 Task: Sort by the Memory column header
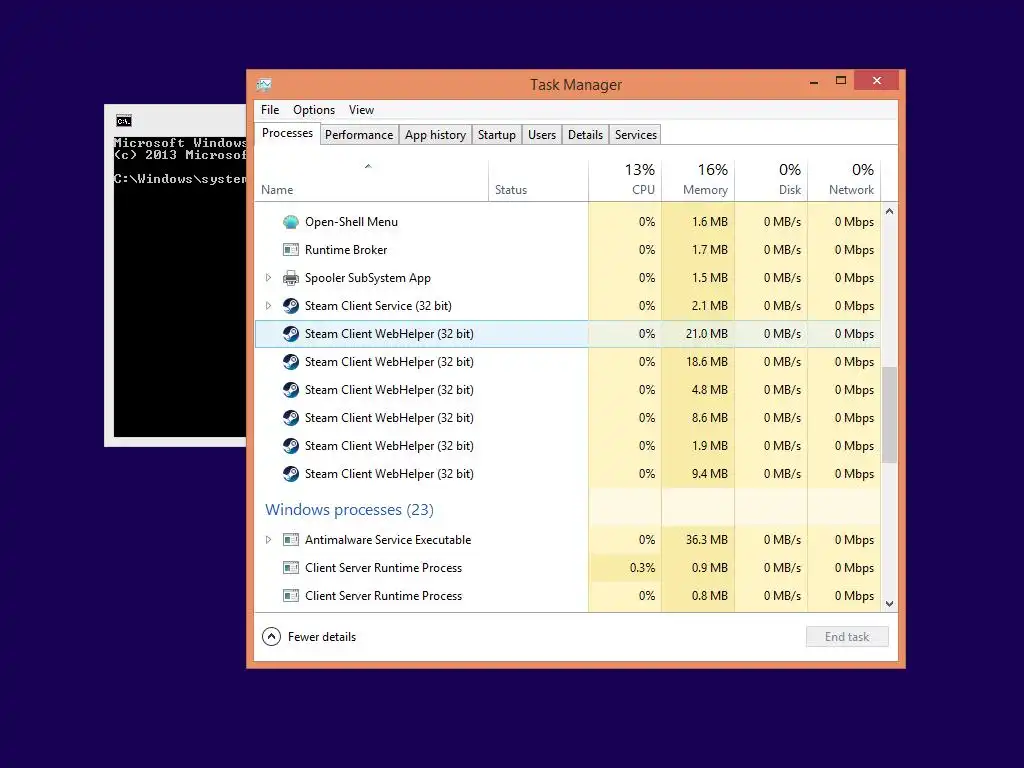tap(698, 180)
